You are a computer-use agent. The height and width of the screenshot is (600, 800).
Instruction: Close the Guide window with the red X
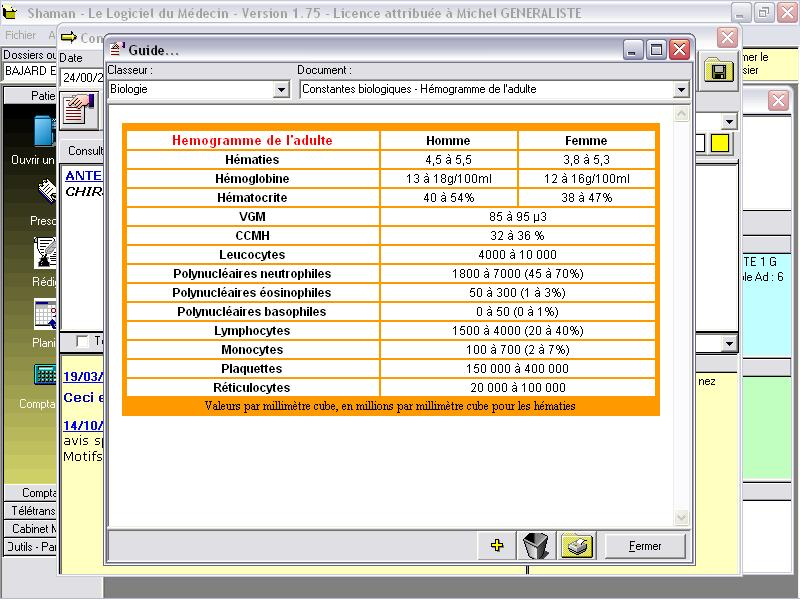point(680,50)
